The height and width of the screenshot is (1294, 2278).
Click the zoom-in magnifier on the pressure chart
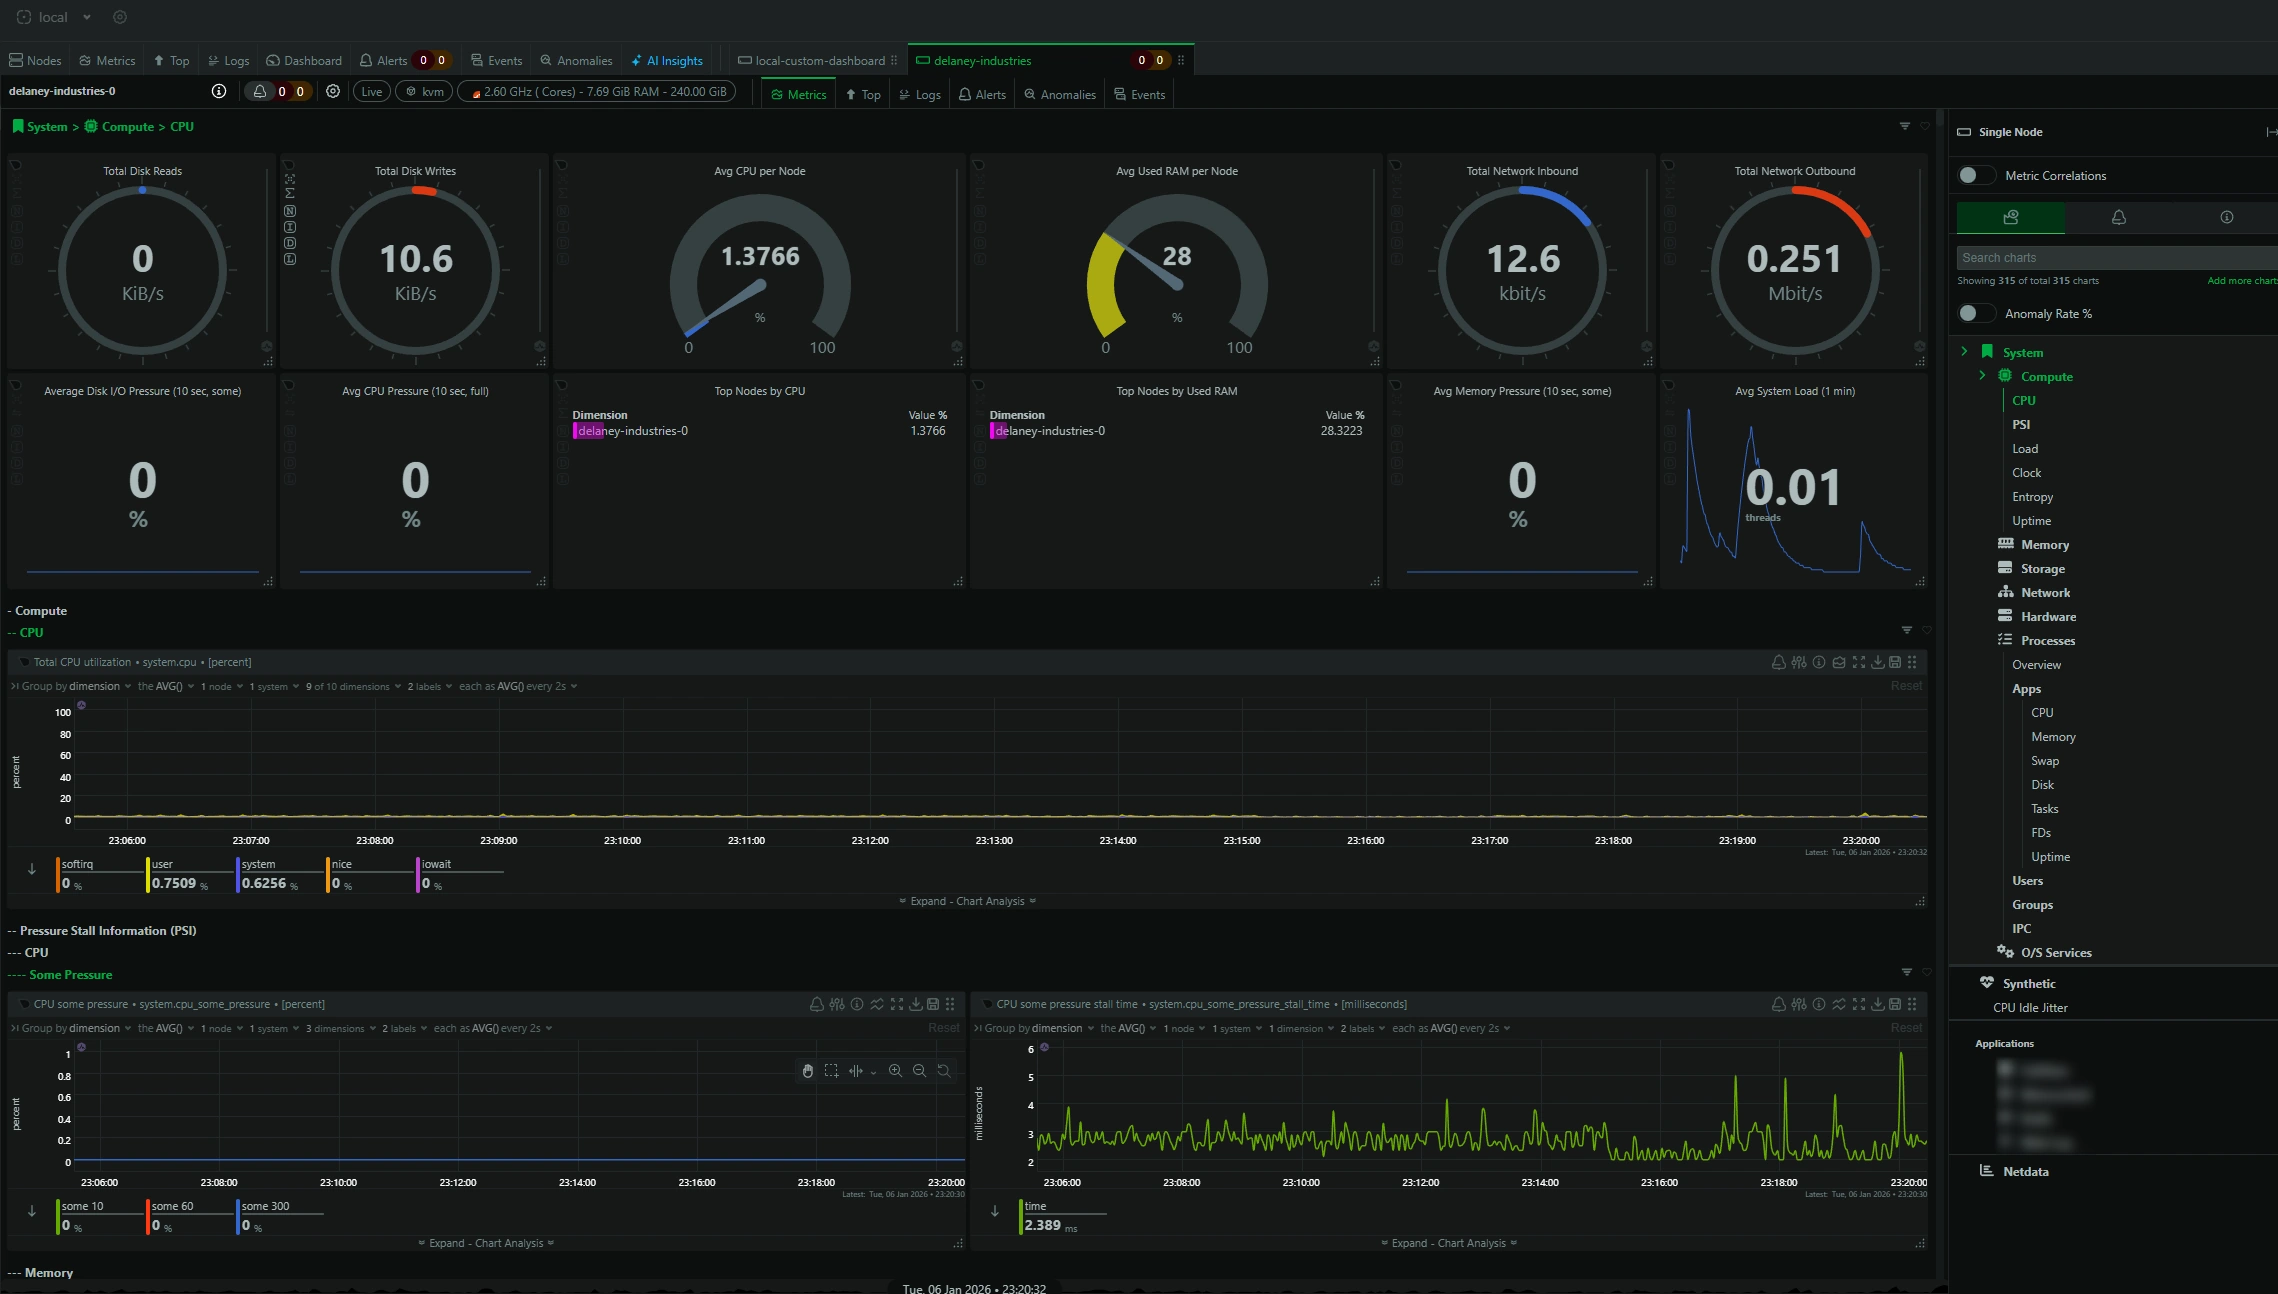pyautogui.click(x=896, y=1070)
